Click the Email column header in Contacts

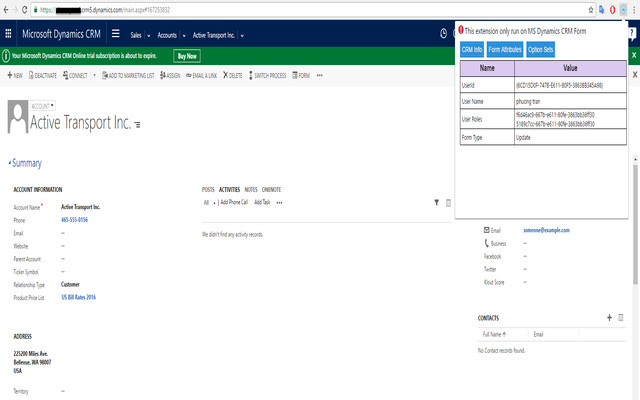(538, 334)
